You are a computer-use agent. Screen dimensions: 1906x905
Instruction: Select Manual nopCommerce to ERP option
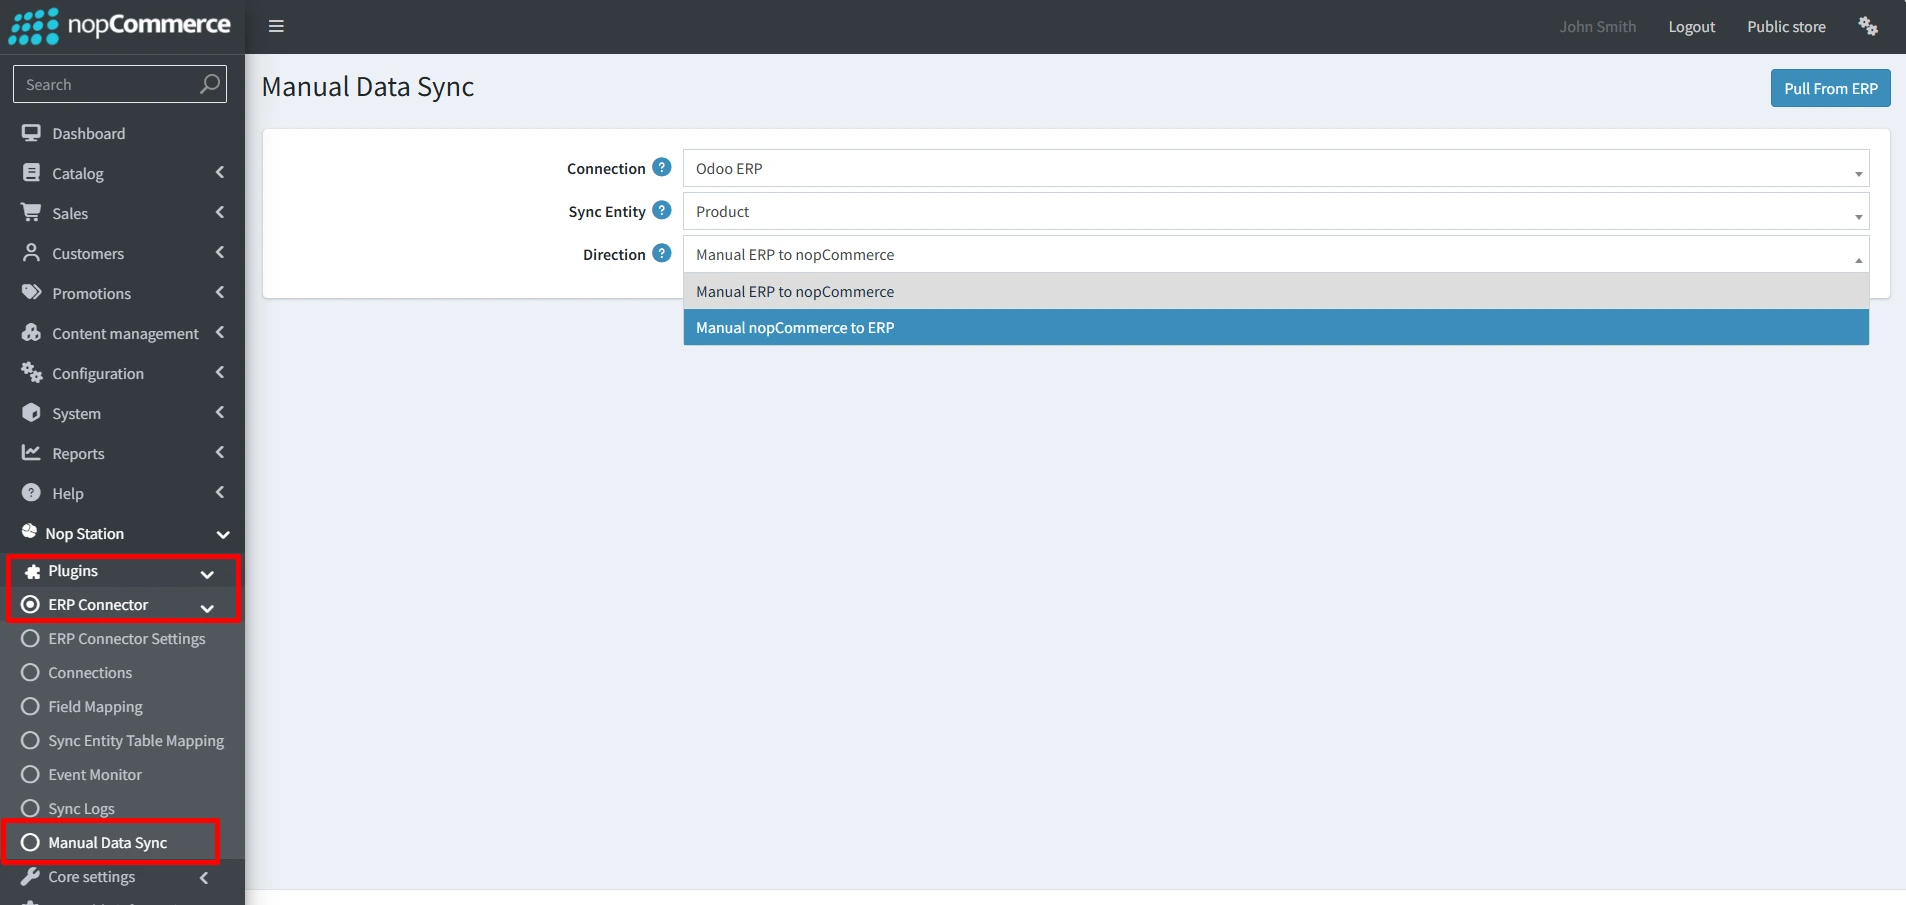click(x=1276, y=327)
